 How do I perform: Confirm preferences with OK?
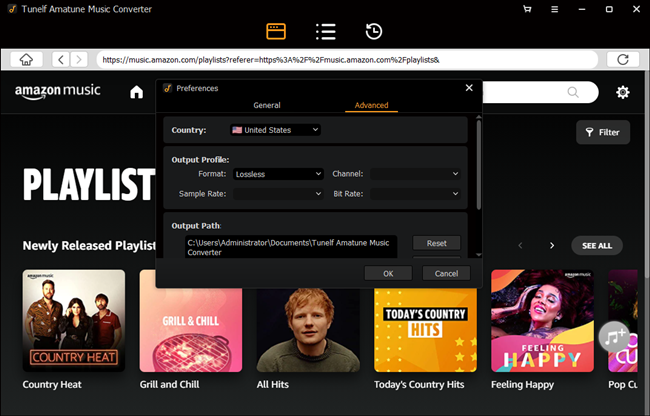point(388,273)
